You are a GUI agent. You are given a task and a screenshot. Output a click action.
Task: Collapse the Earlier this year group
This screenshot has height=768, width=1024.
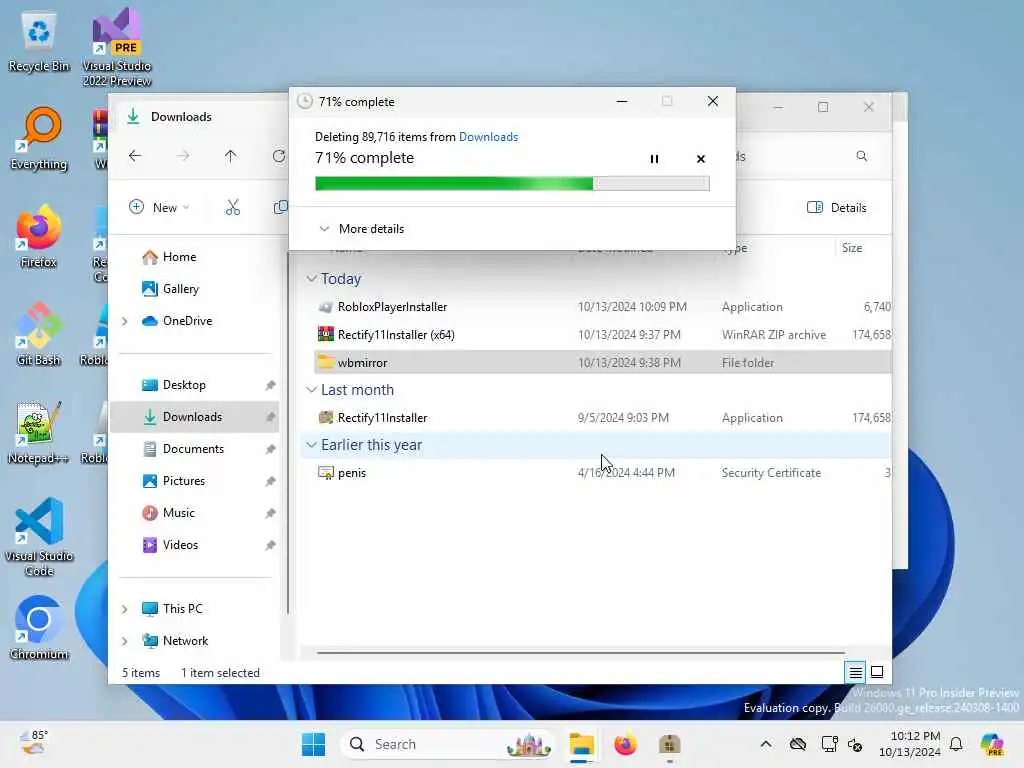pos(312,445)
